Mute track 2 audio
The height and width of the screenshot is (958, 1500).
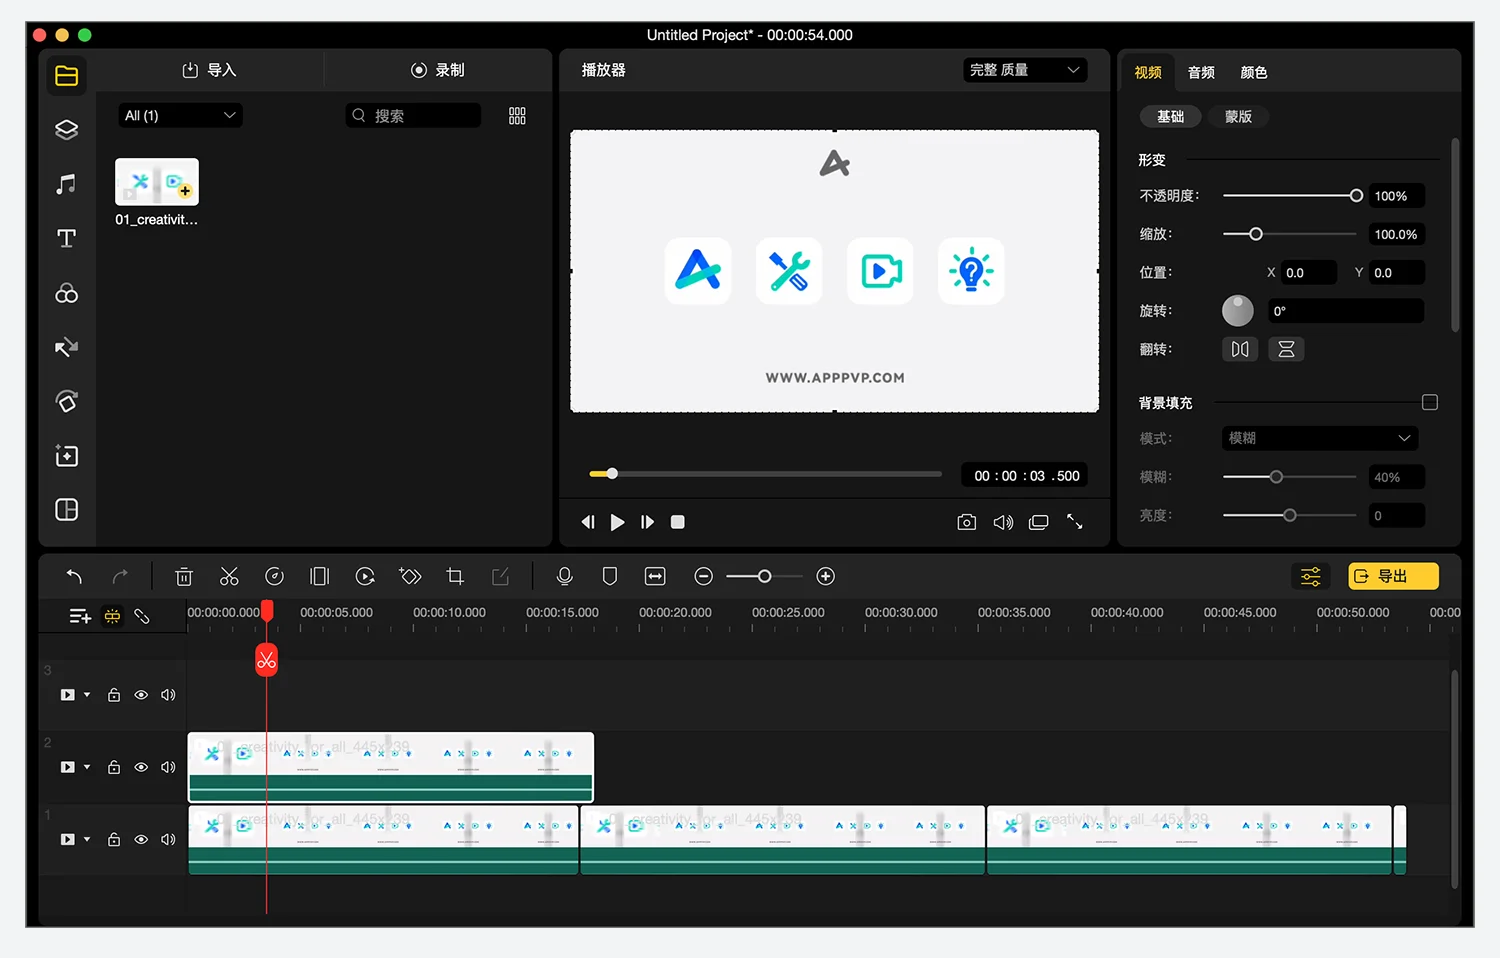168,767
